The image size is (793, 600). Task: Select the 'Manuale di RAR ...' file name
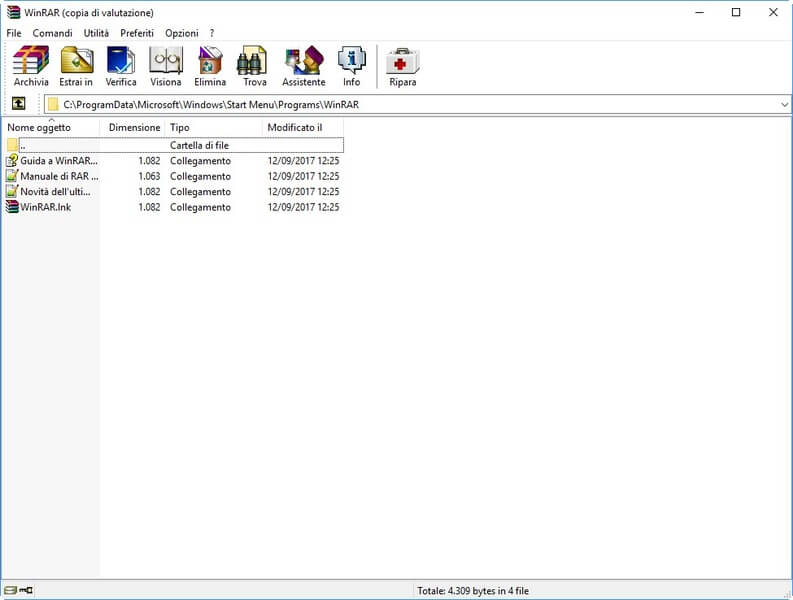[x=59, y=176]
